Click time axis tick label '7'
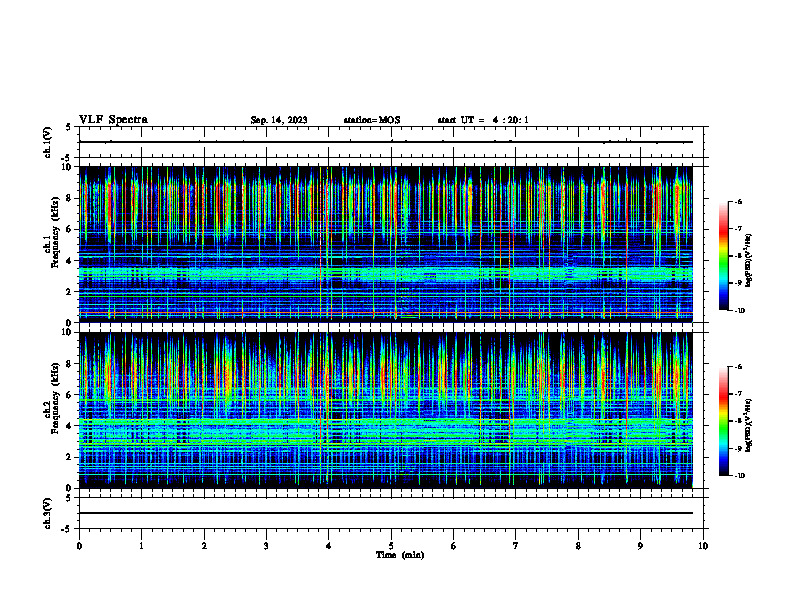 [516, 546]
